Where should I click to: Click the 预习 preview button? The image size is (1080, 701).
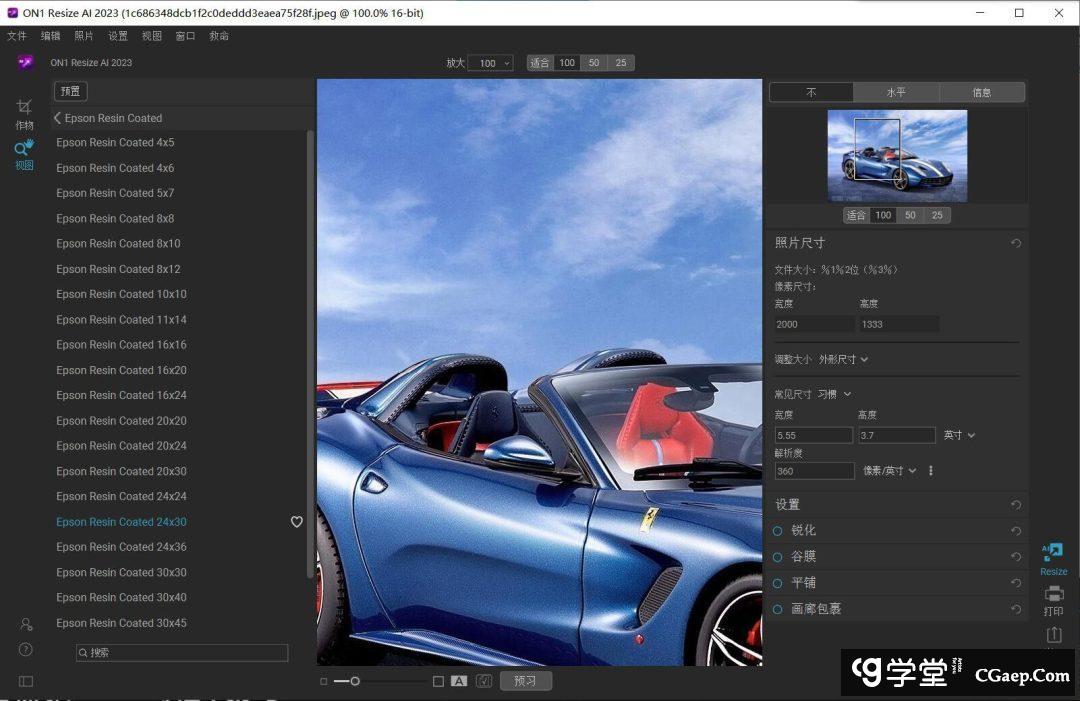click(x=525, y=681)
